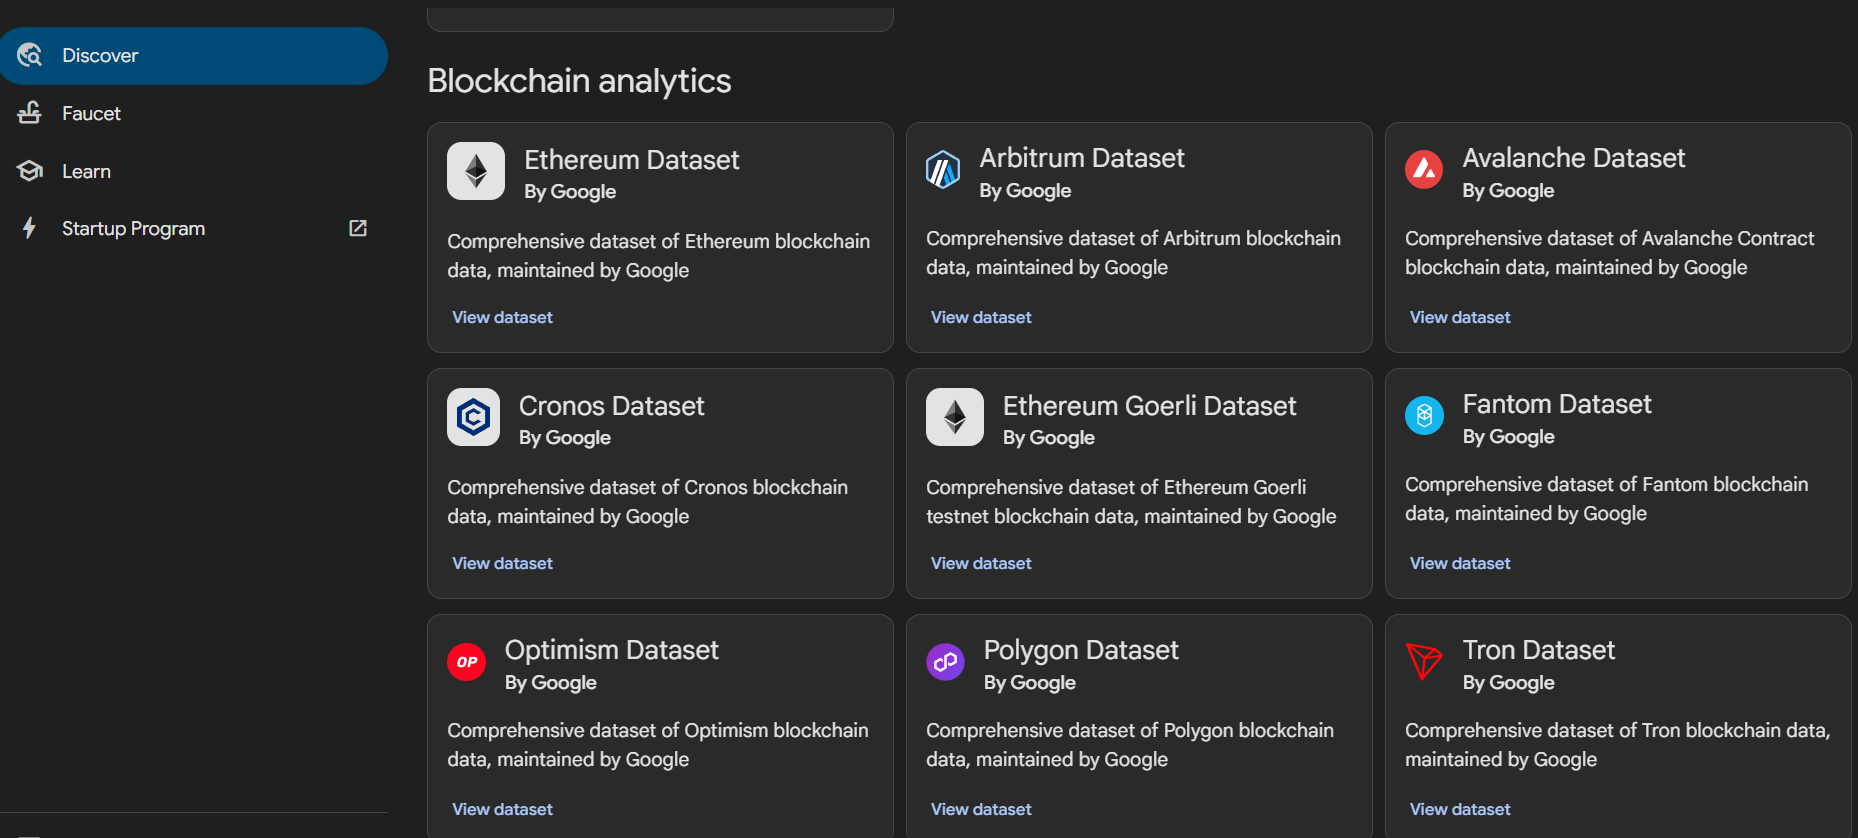Click the Startup Program external link icon

pos(358,228)
